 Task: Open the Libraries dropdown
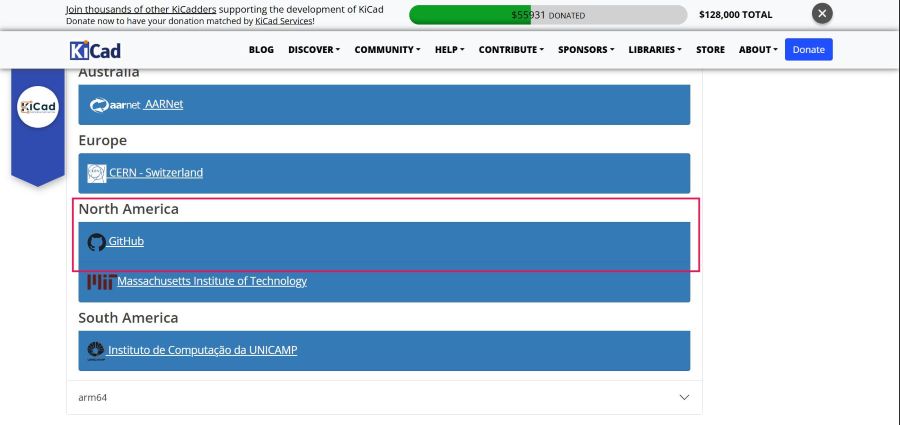click(655, 50)
